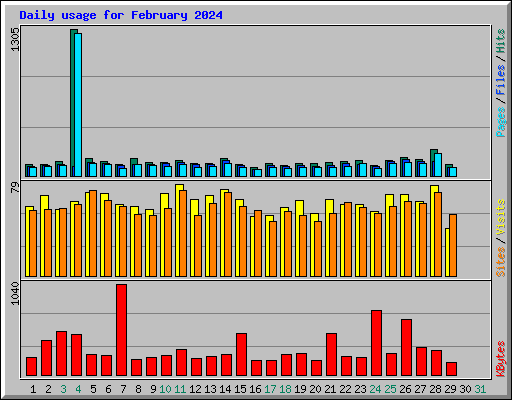This screenshot has height=400, width=512.
Task: Click the 79 sites axis value
Action: point(15,187)
